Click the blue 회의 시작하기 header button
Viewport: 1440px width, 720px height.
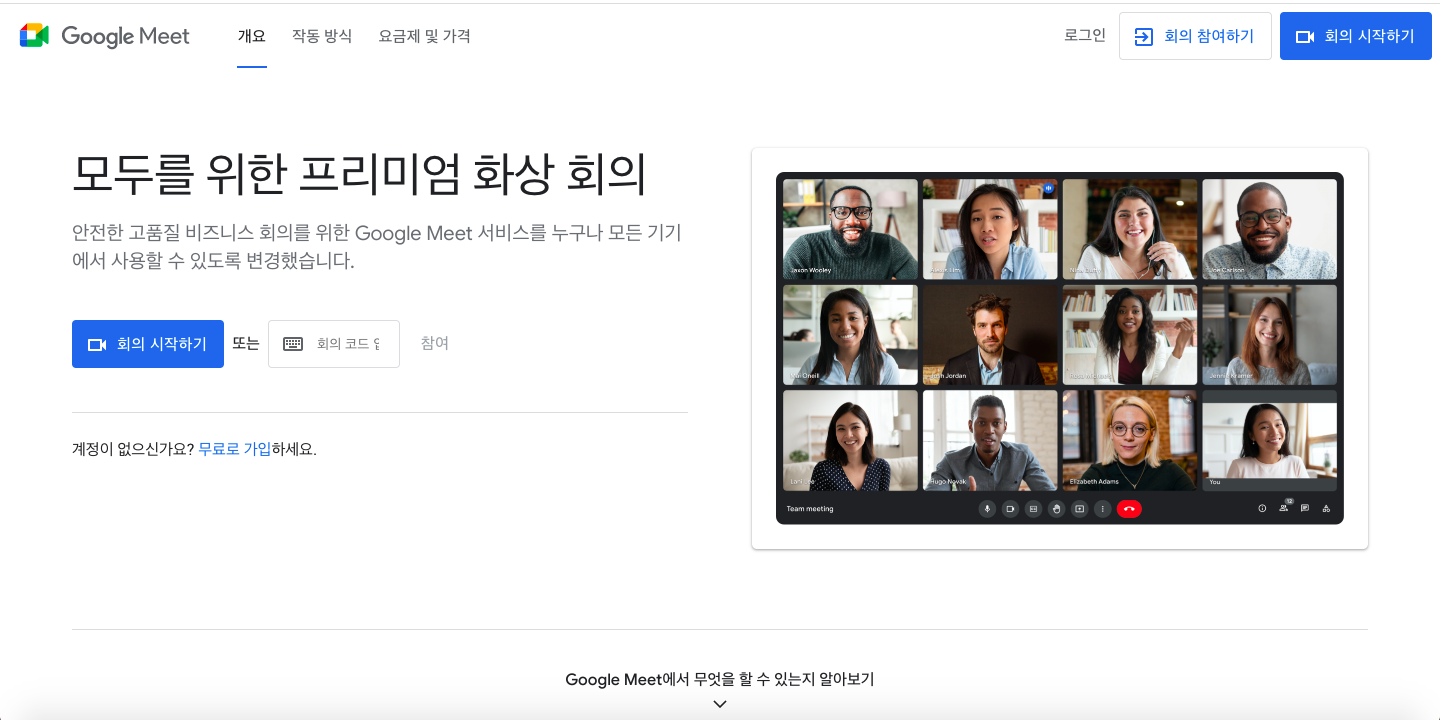pos(1356,36)
